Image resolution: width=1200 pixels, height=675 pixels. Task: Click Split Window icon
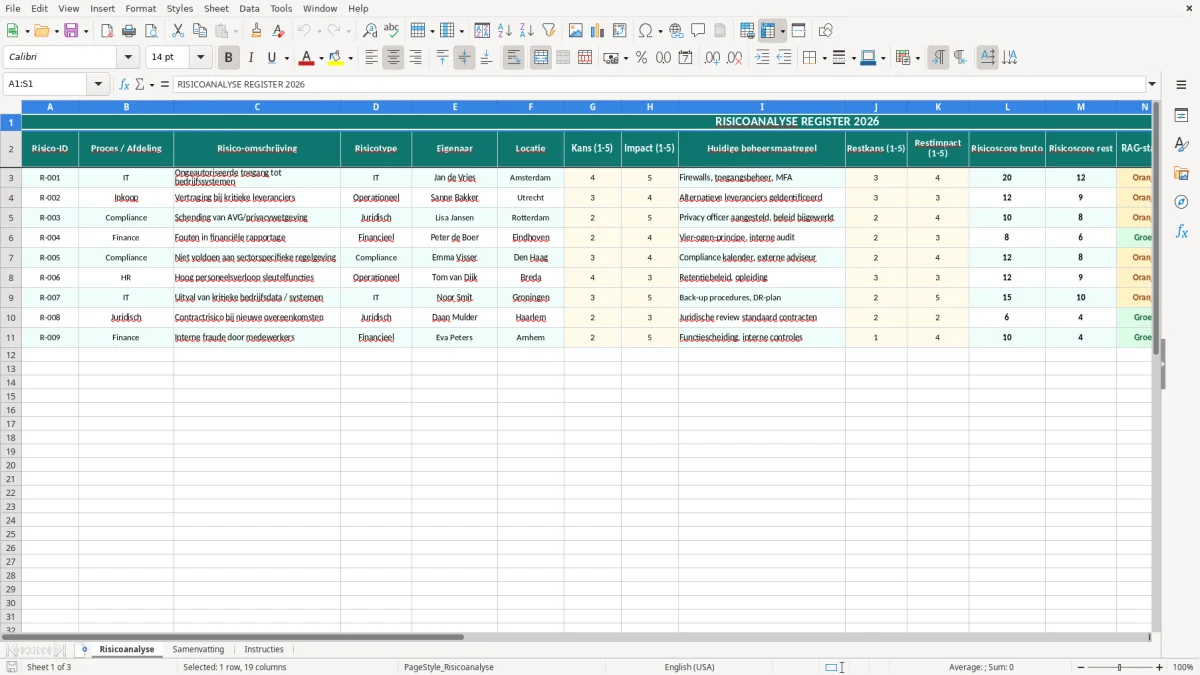(799, 31)
